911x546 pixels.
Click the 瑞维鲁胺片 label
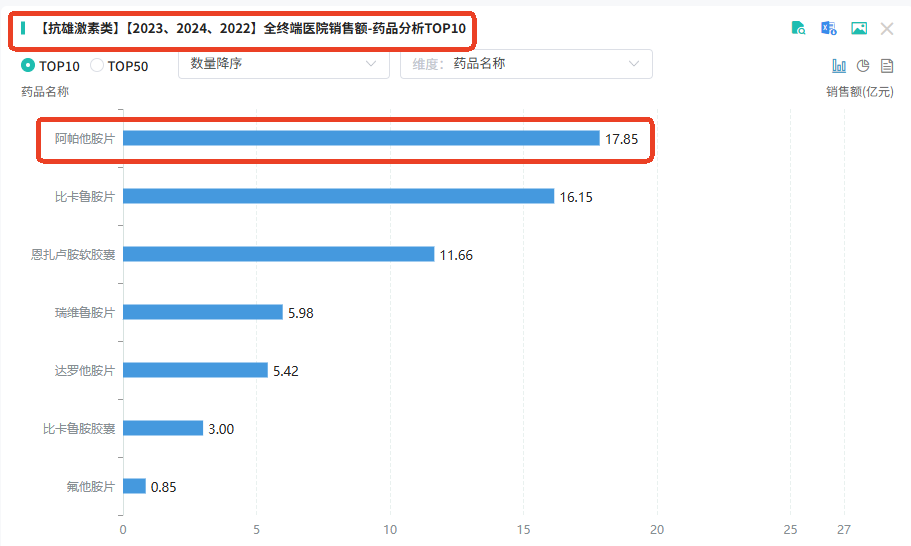85,312
